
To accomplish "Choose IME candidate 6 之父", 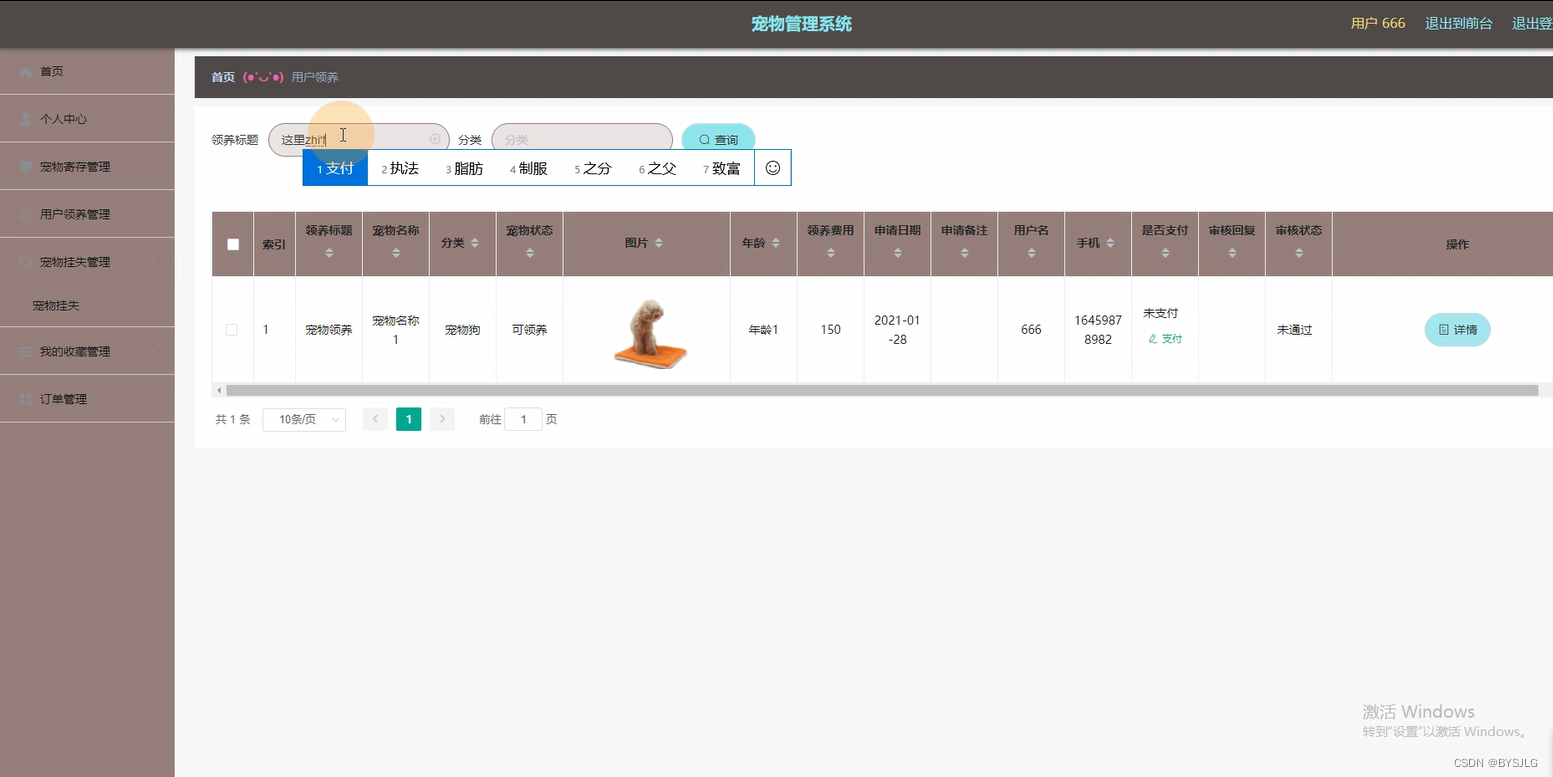I will (658, 168).
